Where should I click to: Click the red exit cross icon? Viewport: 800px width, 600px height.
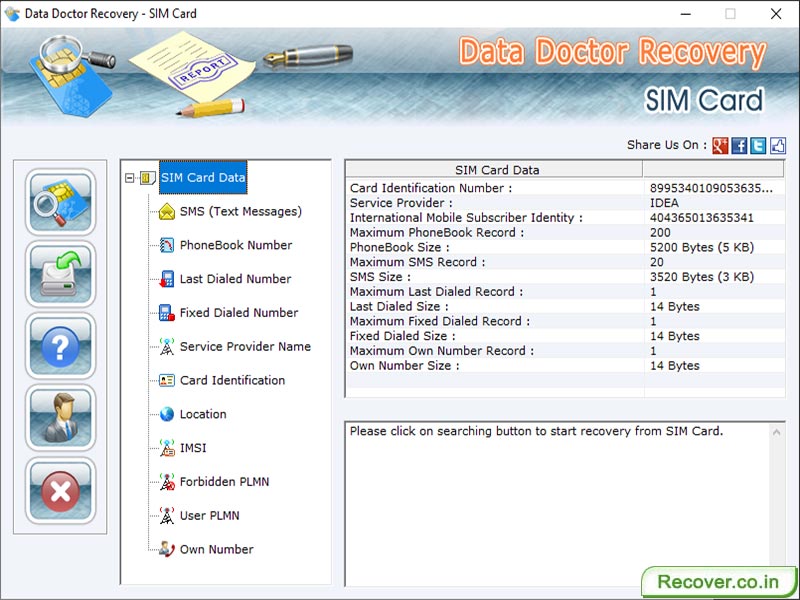(60, 491)
